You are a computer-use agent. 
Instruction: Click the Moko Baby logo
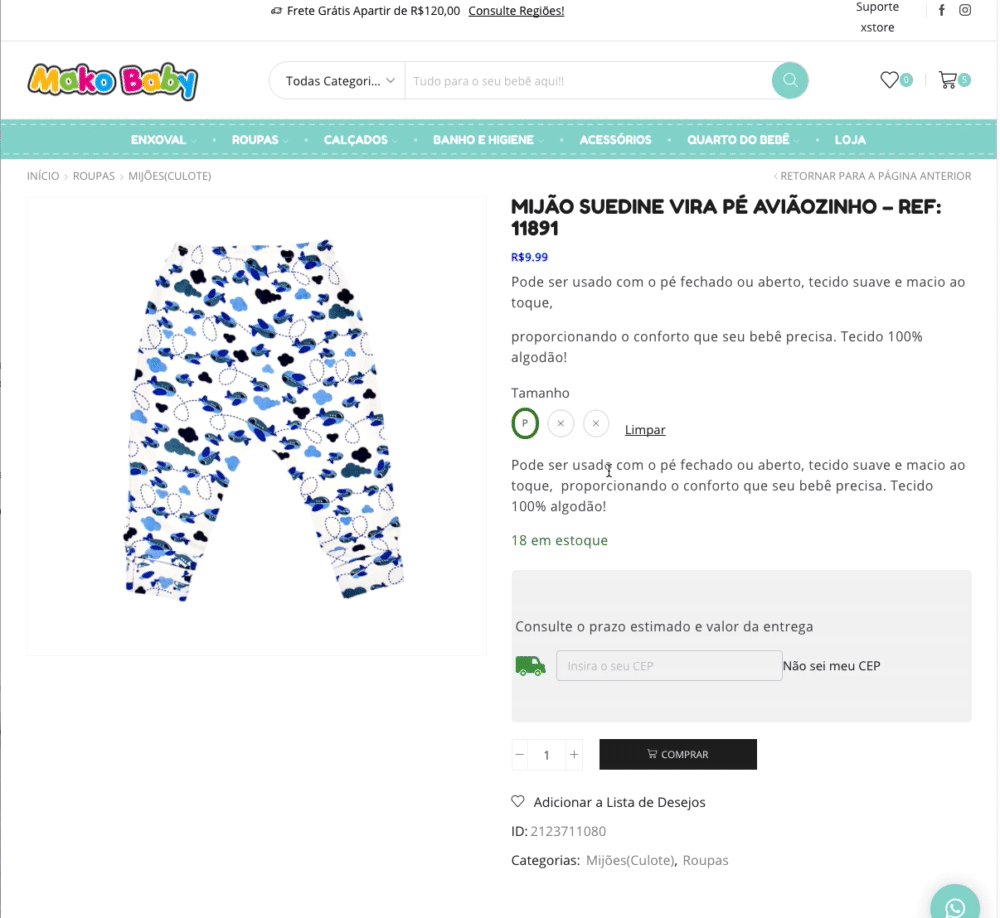click(113, 81)
